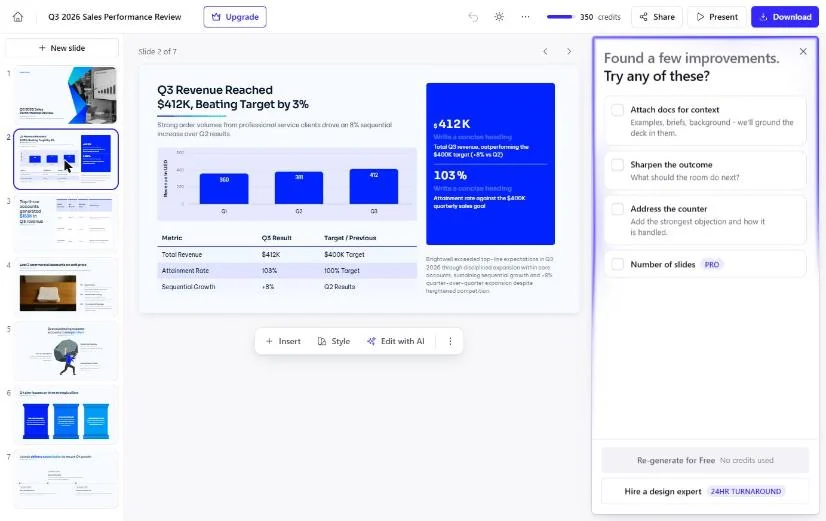Open the Insert menu
This screenshot has width=826, height=521.
click(x=283, y=341)
